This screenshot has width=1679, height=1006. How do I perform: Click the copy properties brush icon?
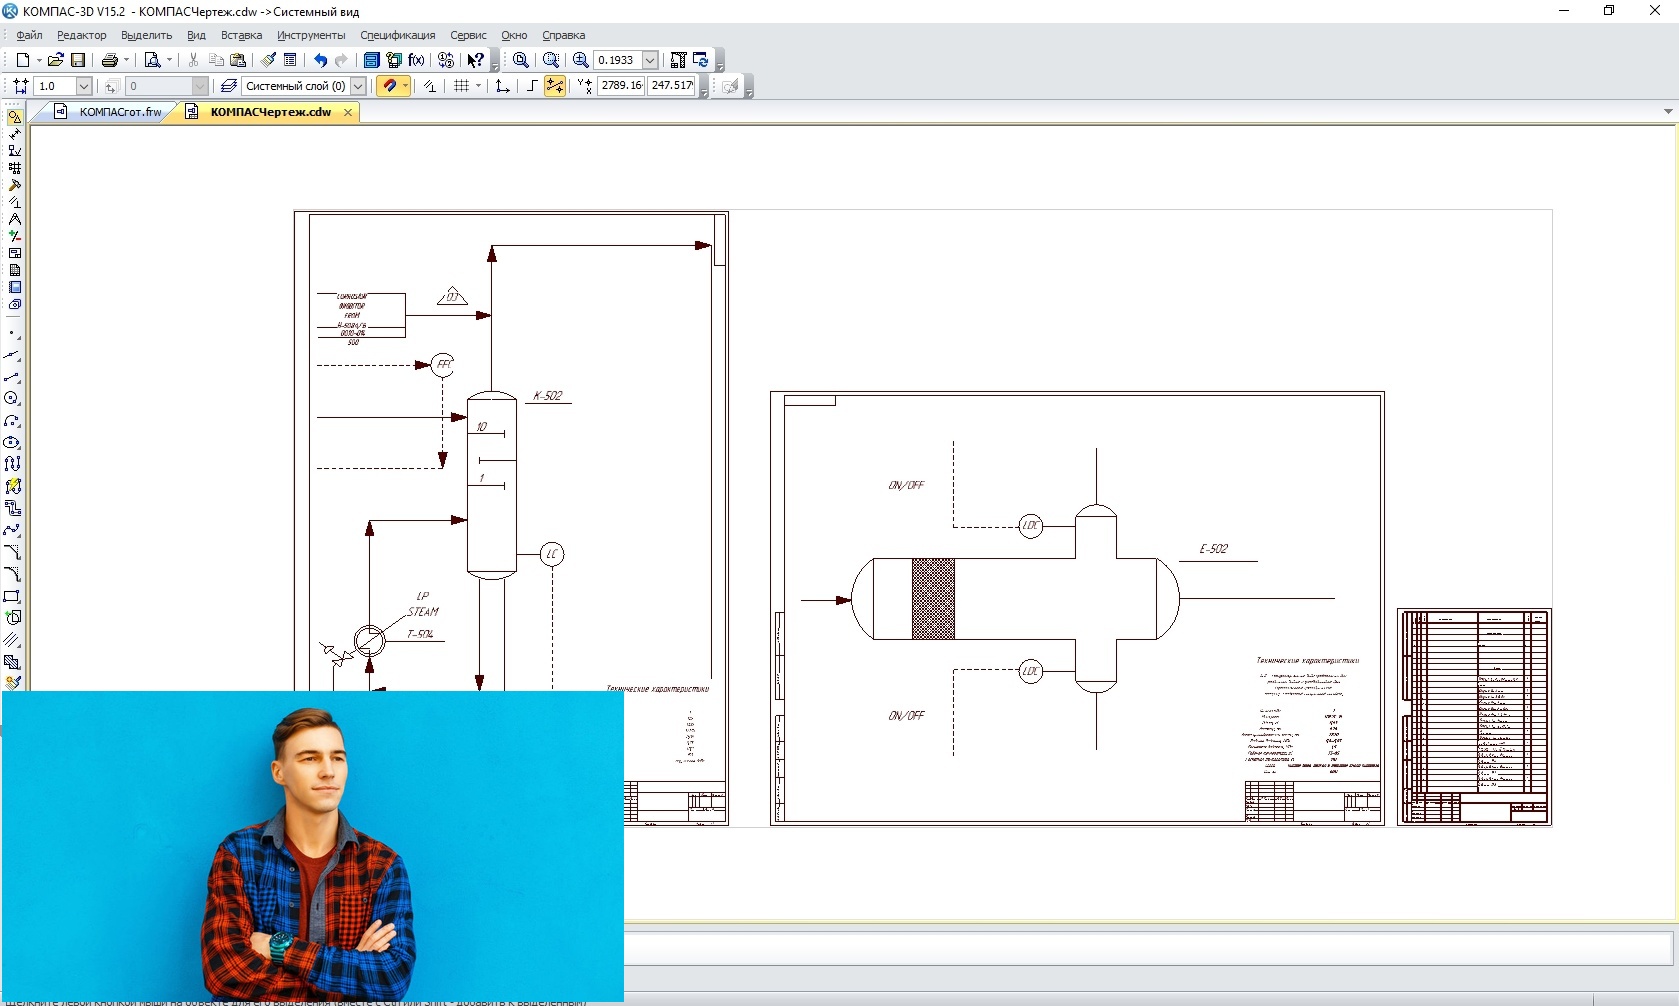point(268,60)
